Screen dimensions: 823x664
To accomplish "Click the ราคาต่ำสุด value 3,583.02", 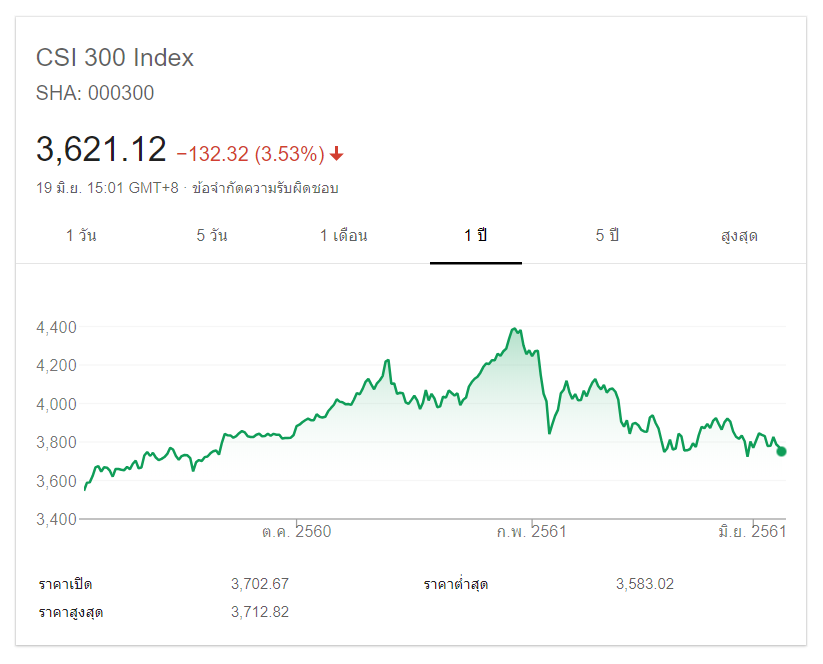I will [645, 584].
